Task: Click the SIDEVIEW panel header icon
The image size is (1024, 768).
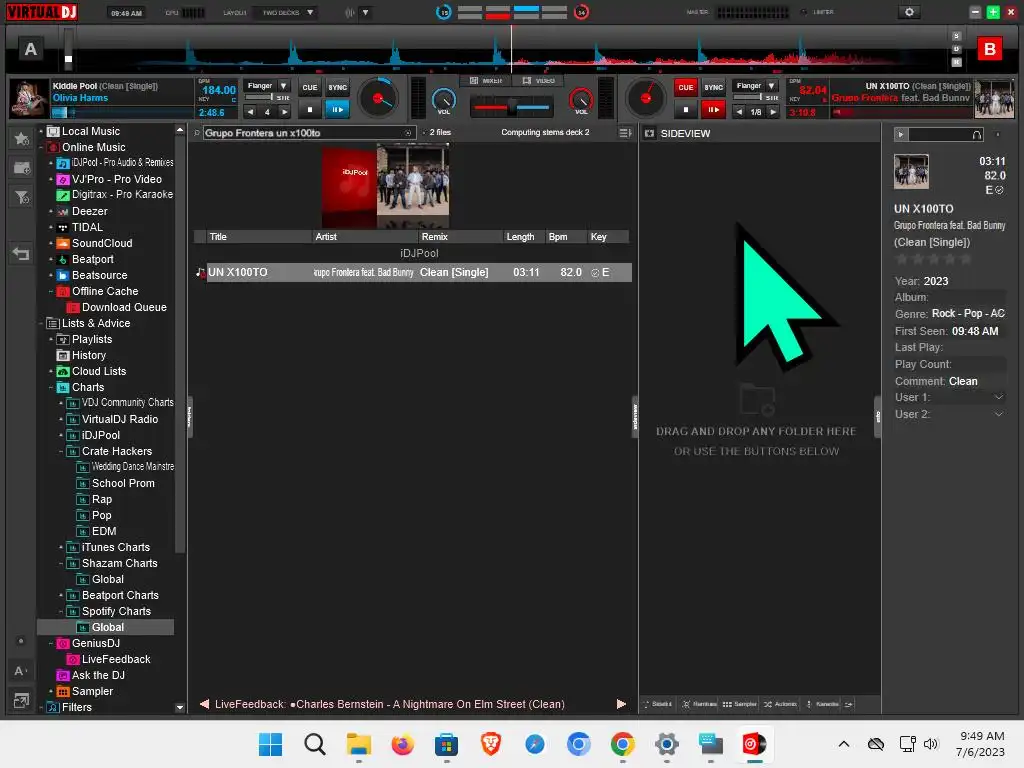Action: (x=649, y=133)
